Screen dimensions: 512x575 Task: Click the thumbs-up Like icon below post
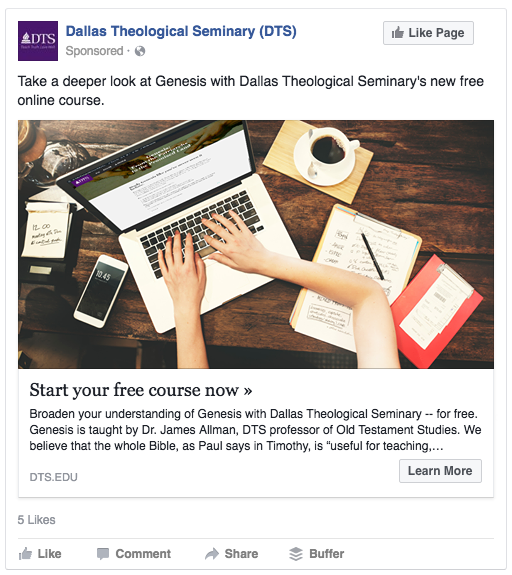pos(25,553)
